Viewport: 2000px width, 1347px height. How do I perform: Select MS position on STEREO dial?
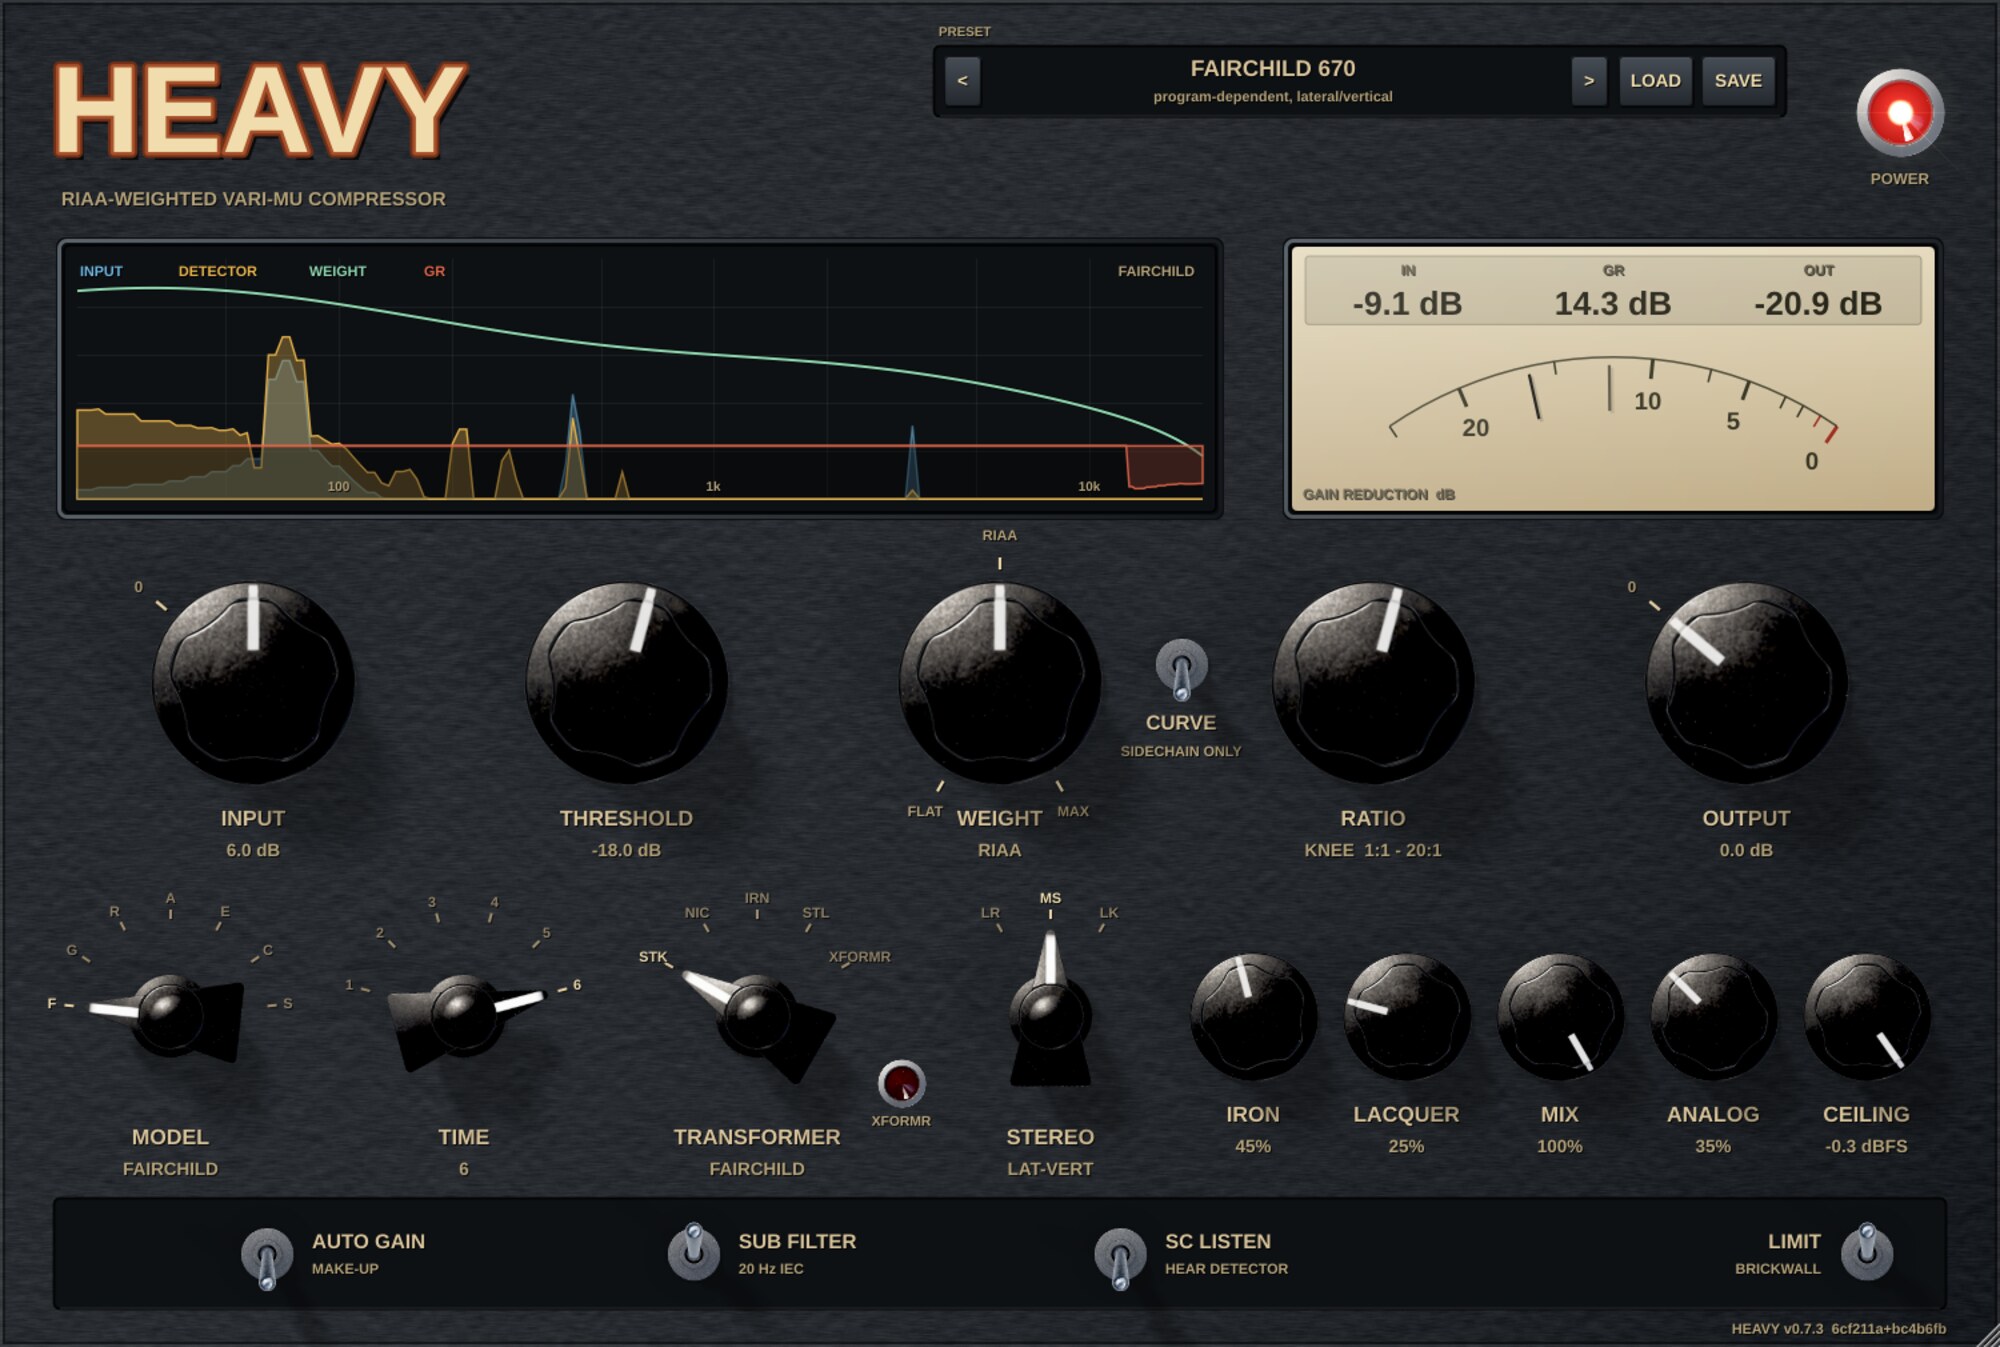coord(1050,898)
